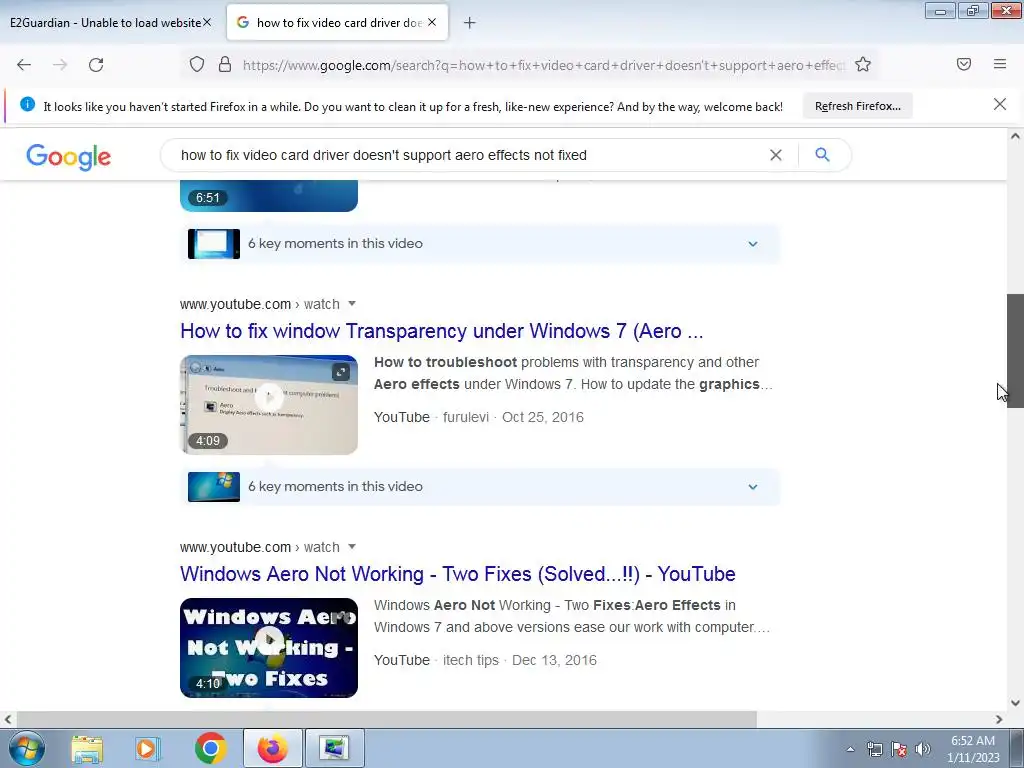Open the monitor window in taskbar
Viewport: 1024px width, 768px height.
coord(334,748)
